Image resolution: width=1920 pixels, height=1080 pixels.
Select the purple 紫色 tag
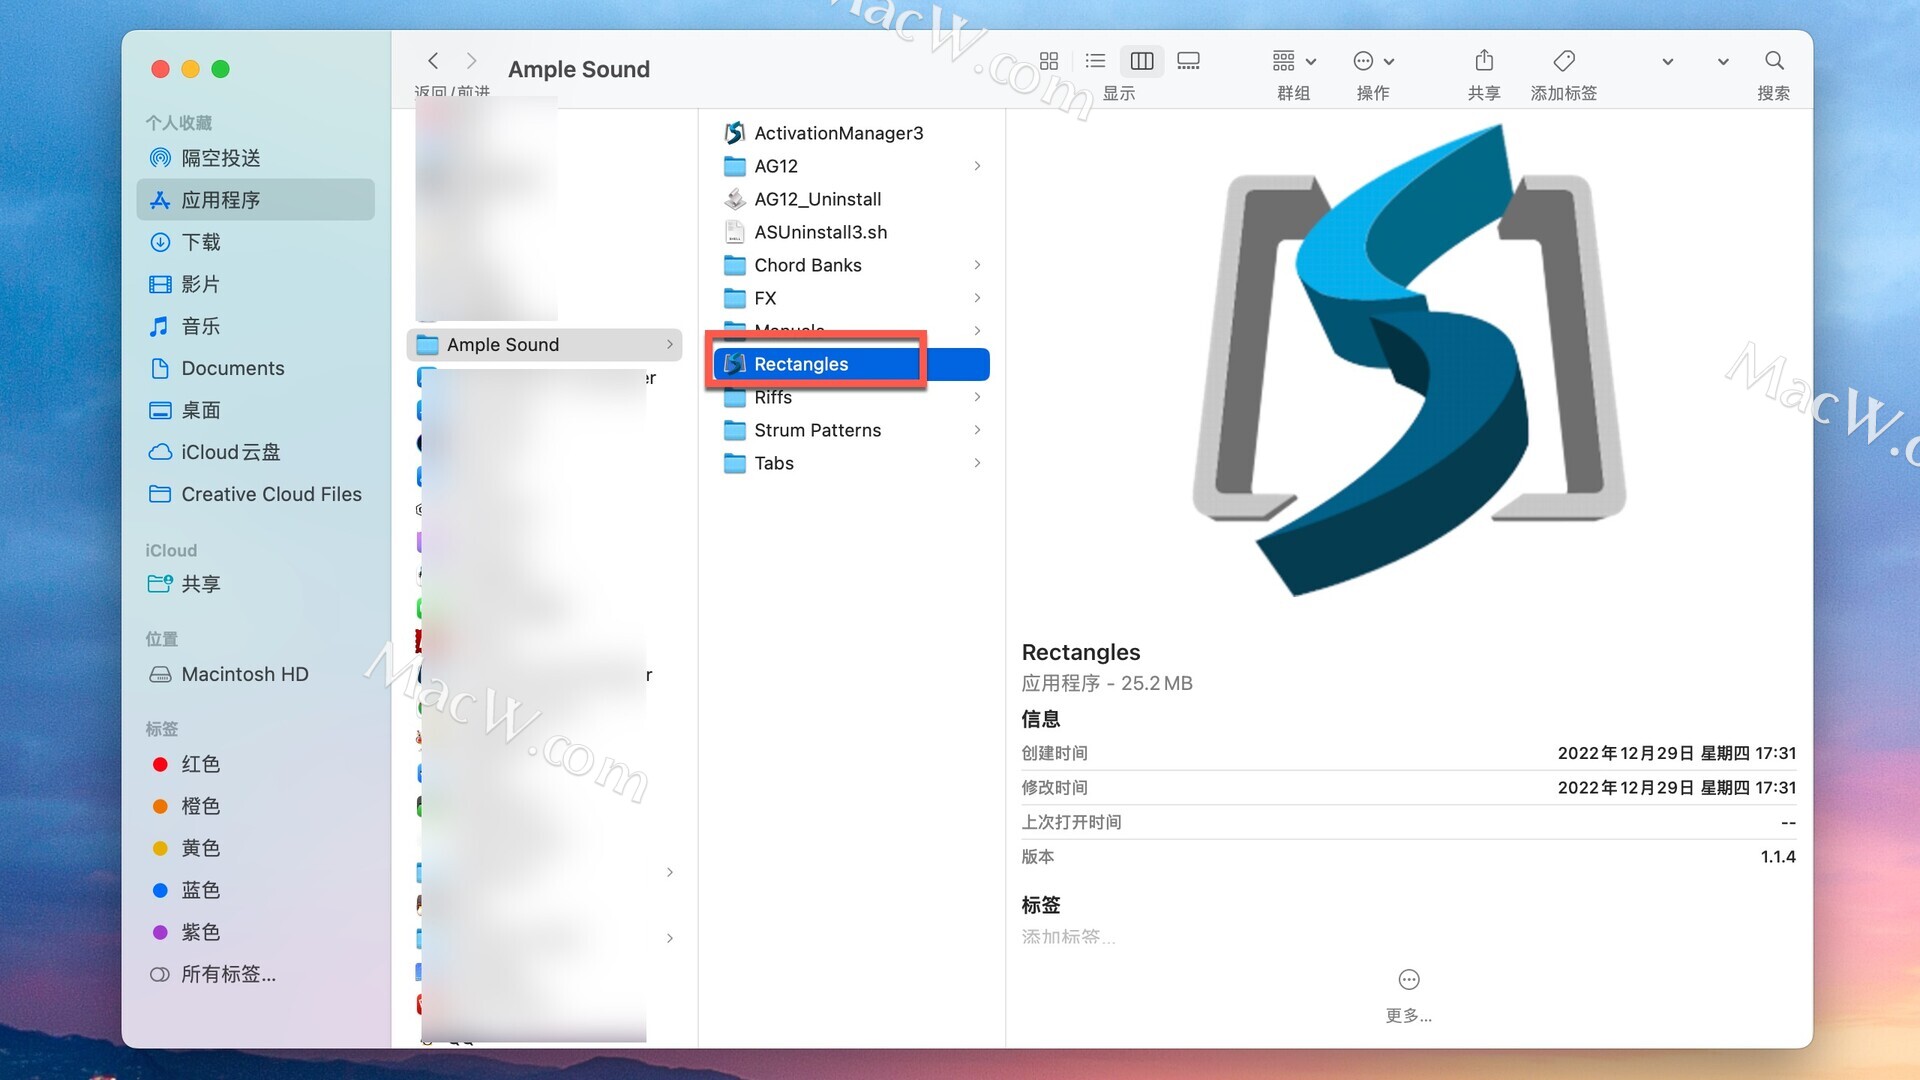coord(255,932)
